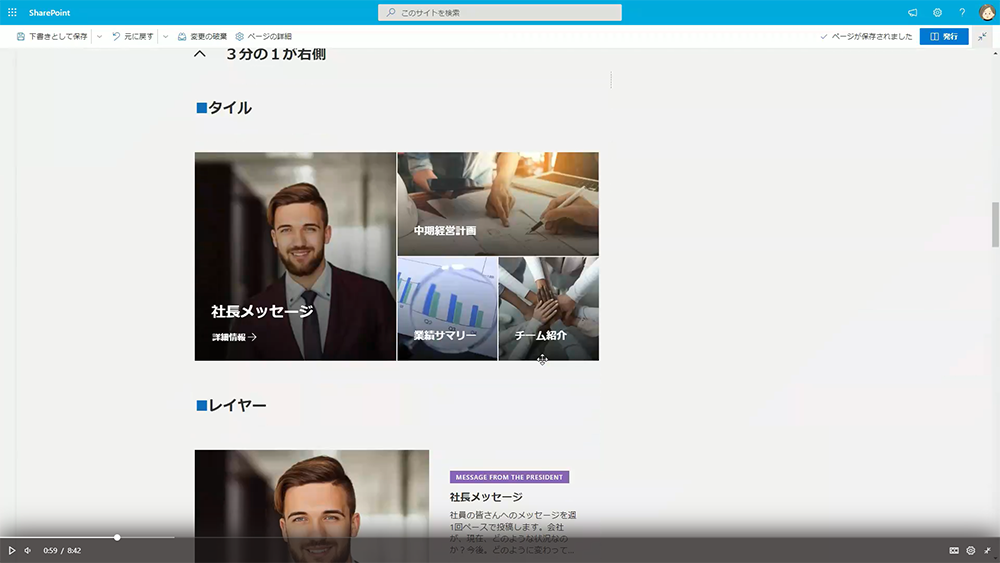This screenshot has width=1000, height=563.
Task: Discard changes with 変更の破棄
Action: click(202, 36)
